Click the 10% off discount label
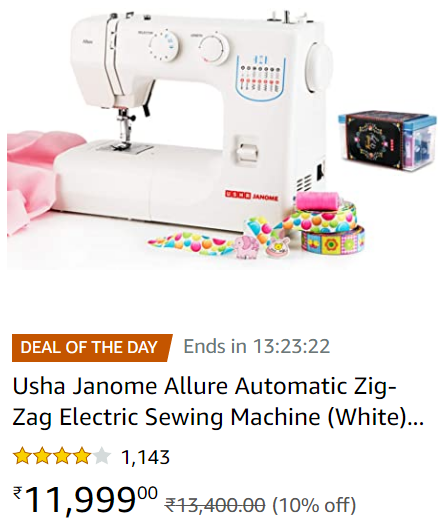The image size is (441, 525). pos(314,505)
